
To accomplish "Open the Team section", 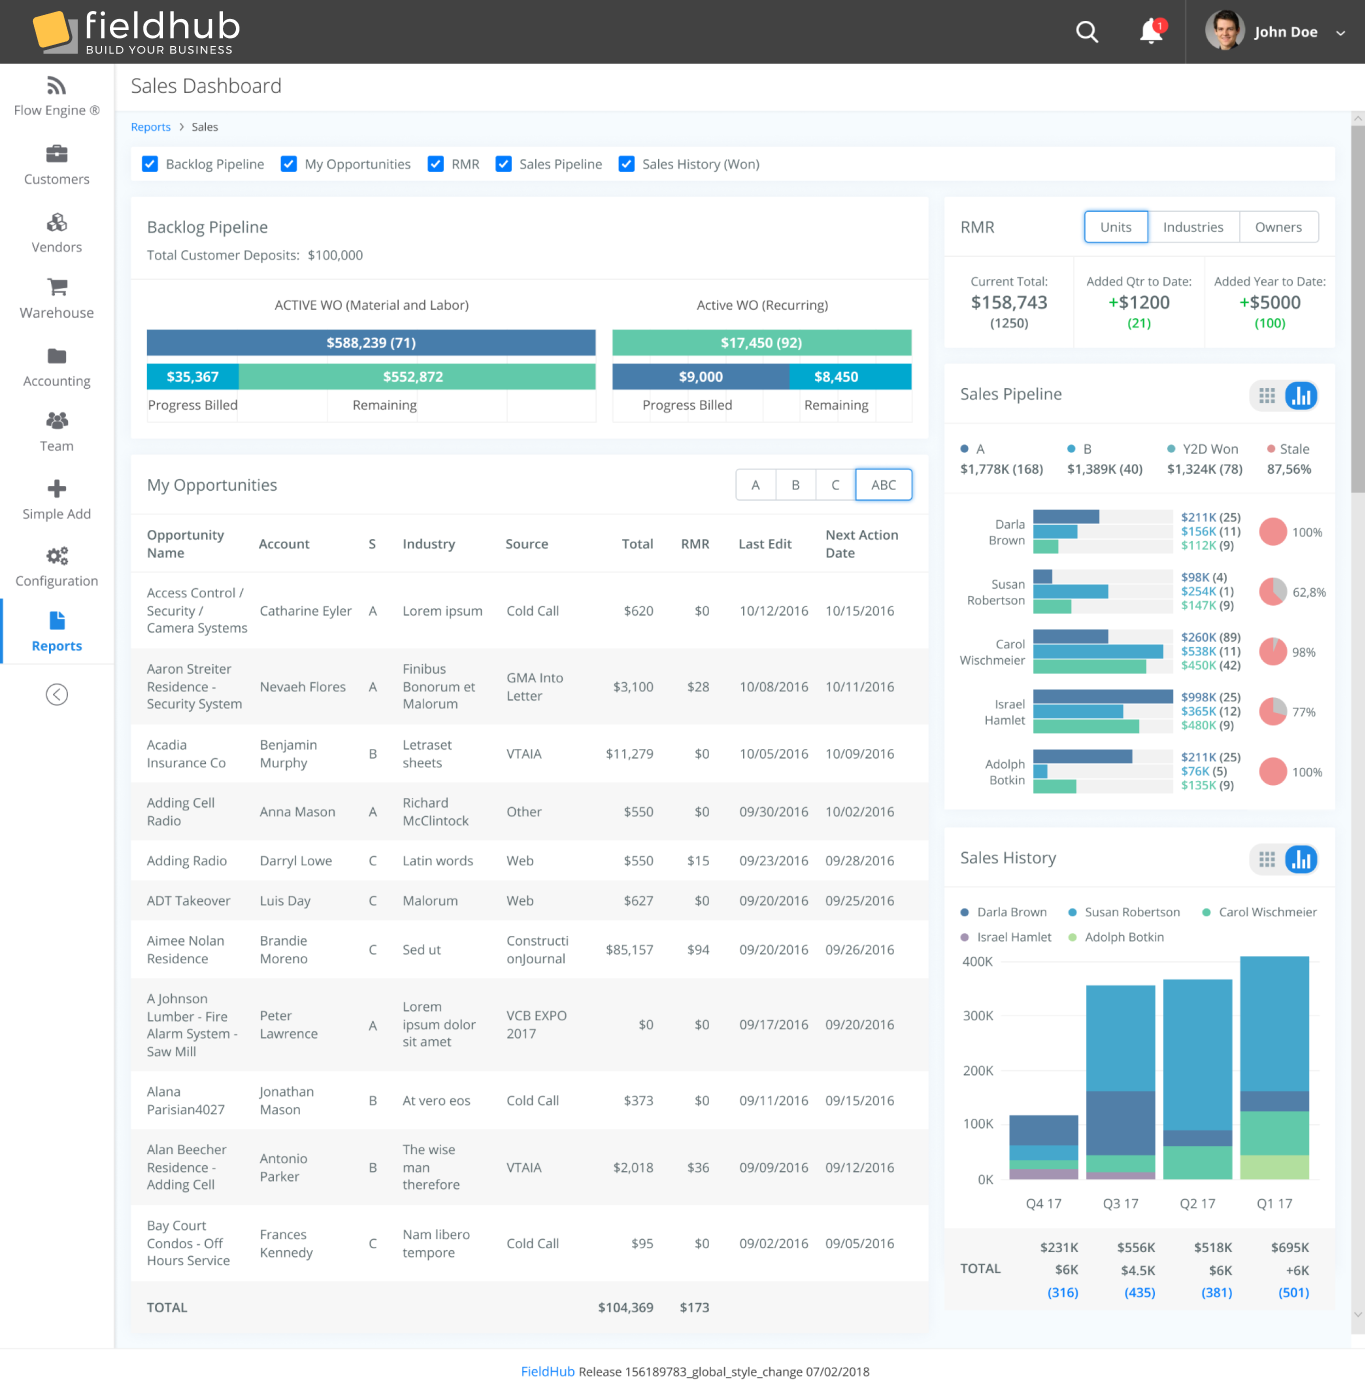I will coord(56,430).
